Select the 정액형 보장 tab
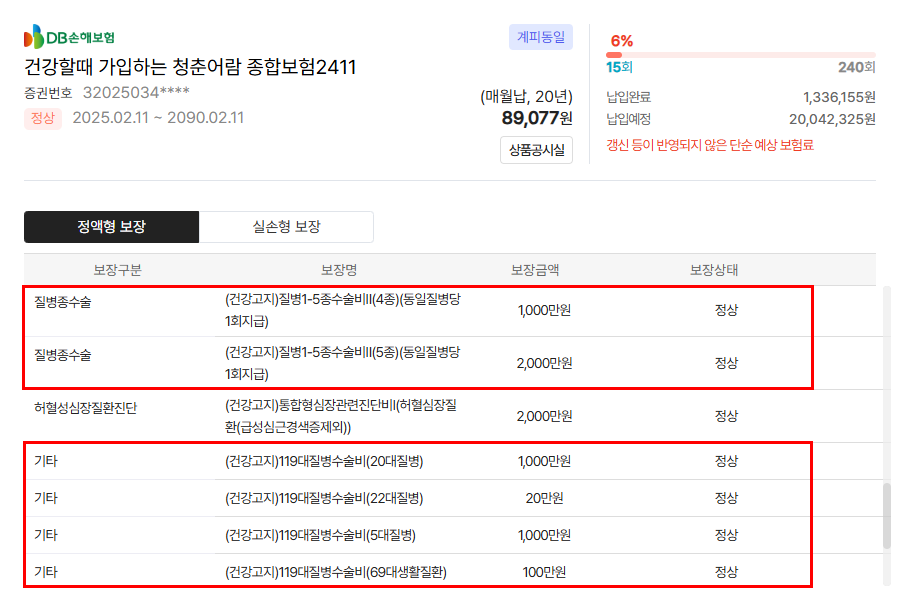900x606 pixels. click(x=111, y=227)
